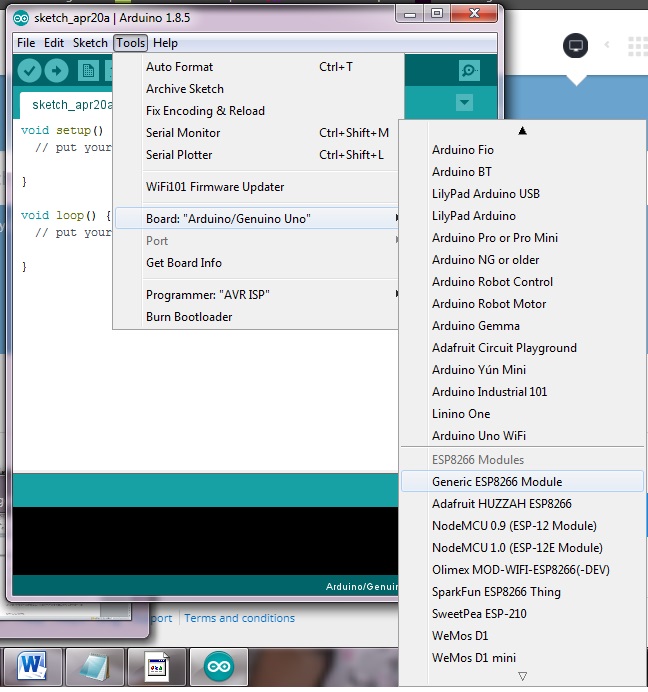Open the Notepad taskbar icon
648x692 pixels.
tap(94, 666)
